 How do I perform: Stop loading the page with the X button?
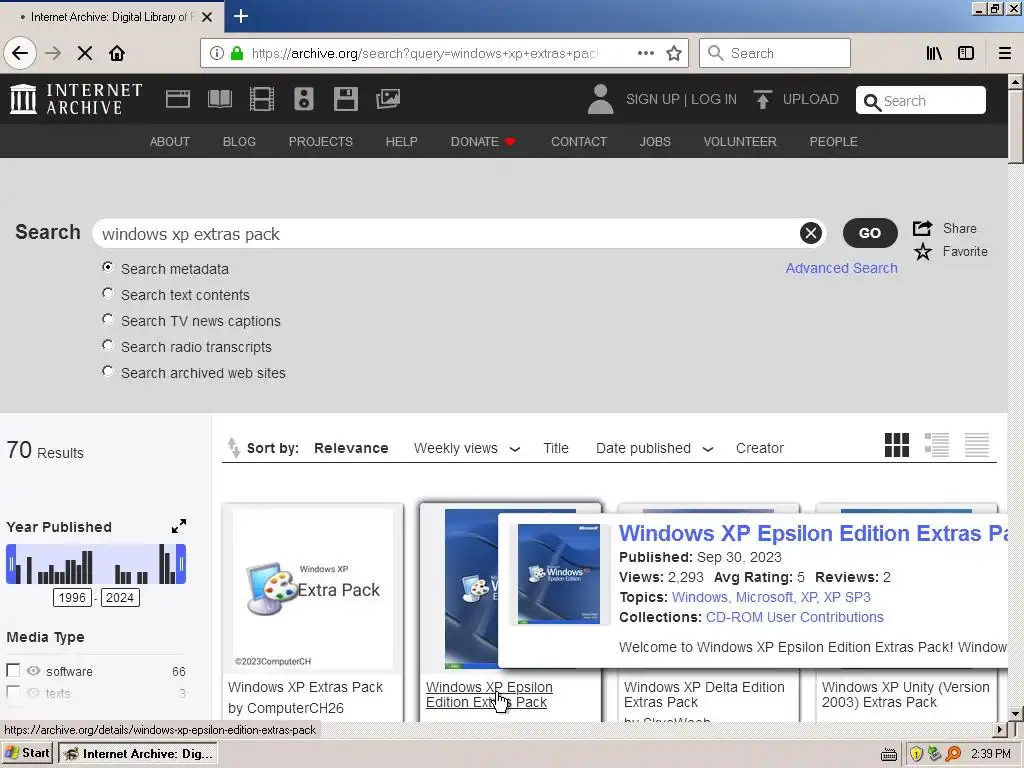85,53
